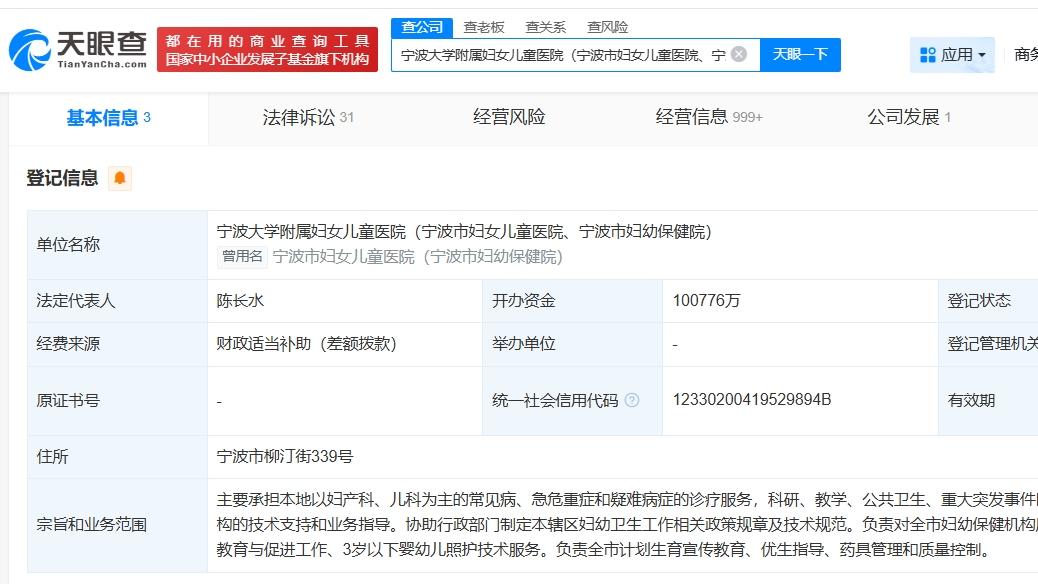The image size is (1038, 584).
Task: Click the bell icon next to 登记信息
Action: pyautogui.click(x=119, y=178)
